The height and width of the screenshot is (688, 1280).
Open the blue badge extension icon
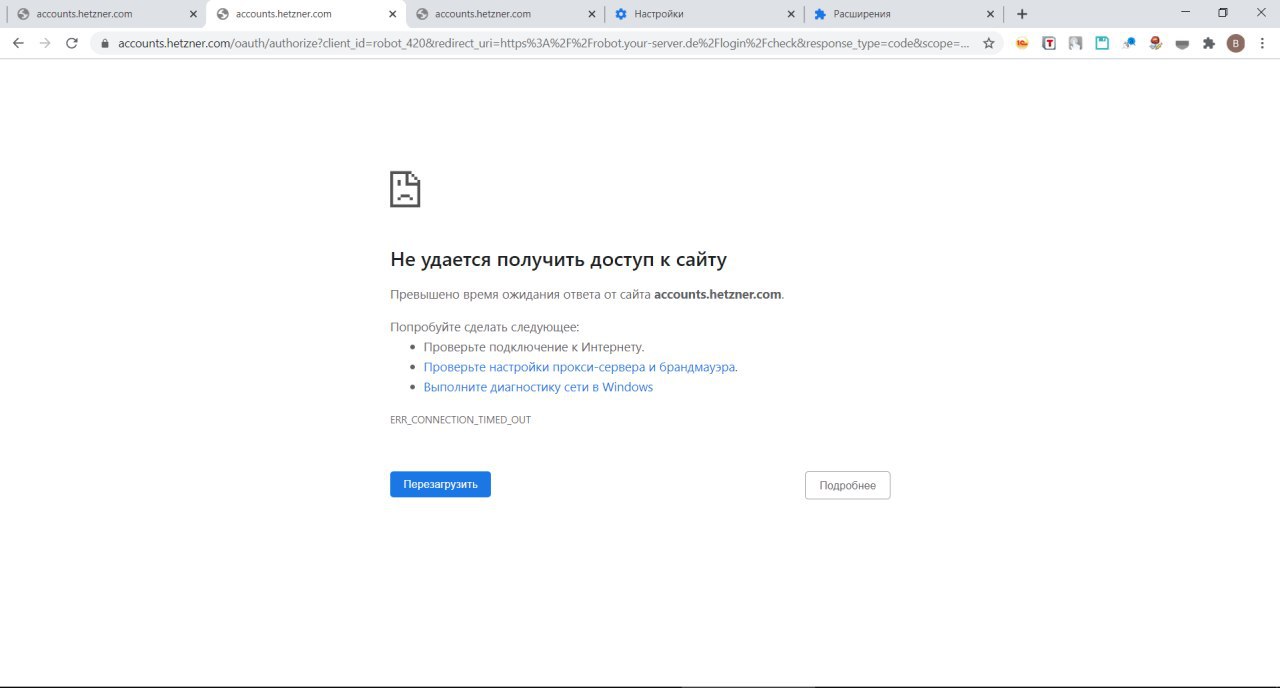1129,43
